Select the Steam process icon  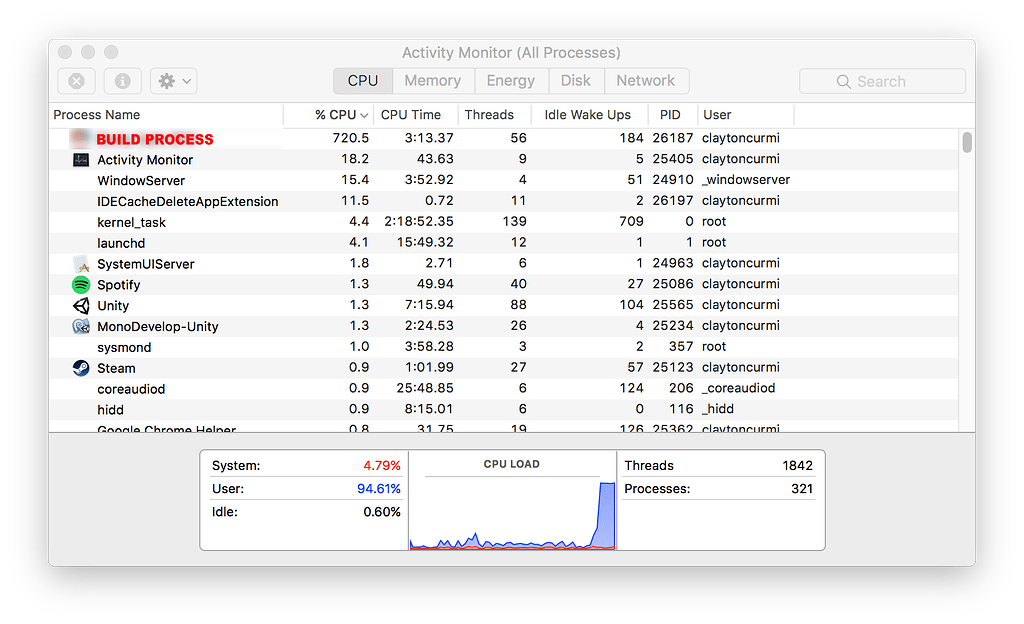pyautogui.click(x=82, y=368)
